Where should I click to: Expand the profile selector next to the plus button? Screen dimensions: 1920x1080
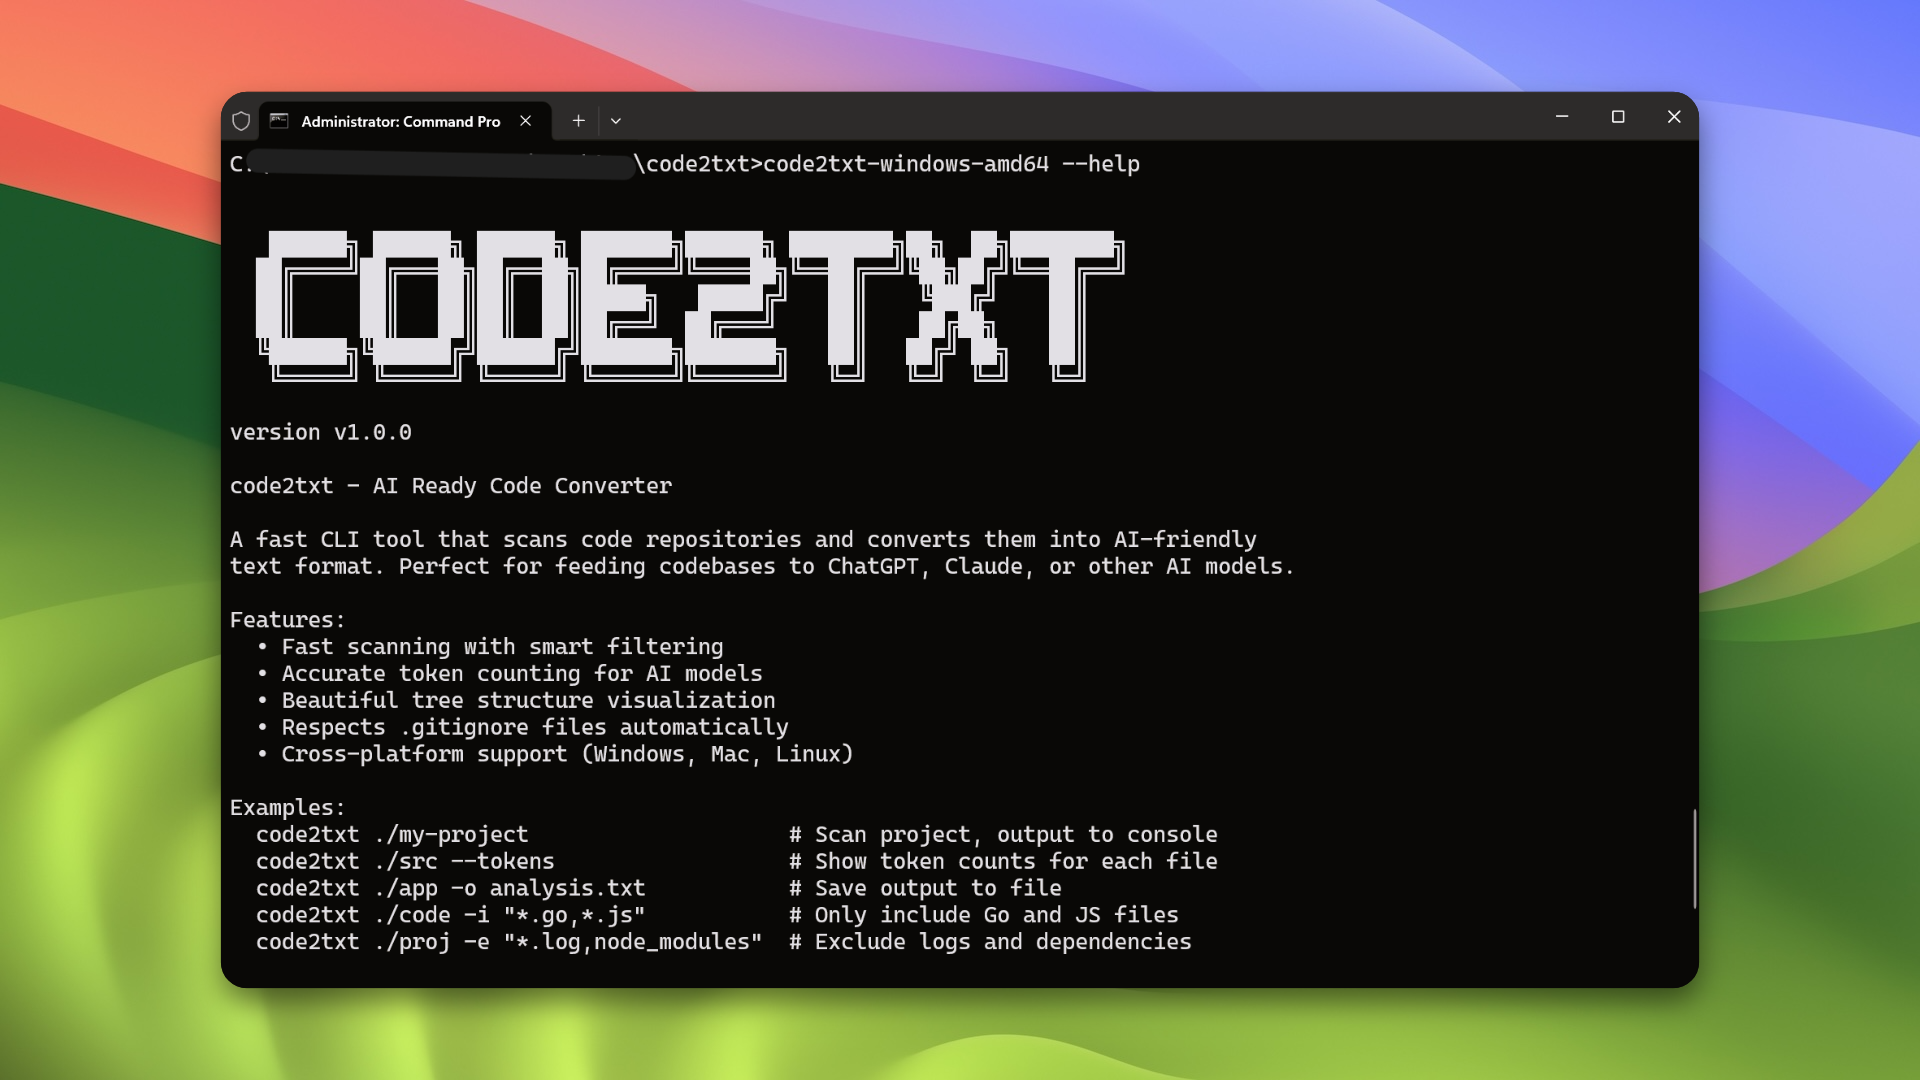click(x=616, y=120)
